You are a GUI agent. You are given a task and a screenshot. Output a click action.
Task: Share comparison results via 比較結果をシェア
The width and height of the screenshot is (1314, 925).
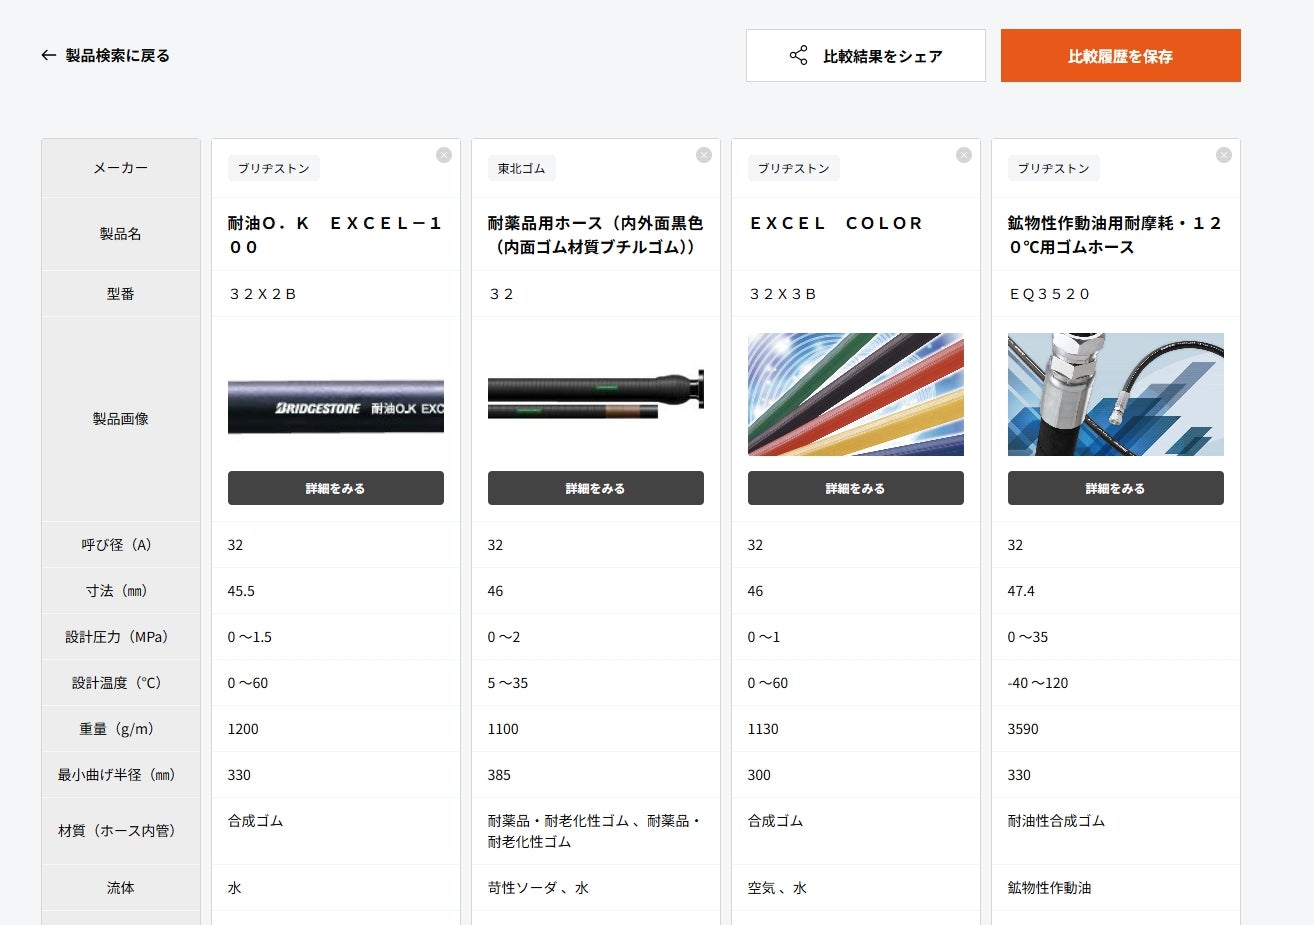pos(866,56)
